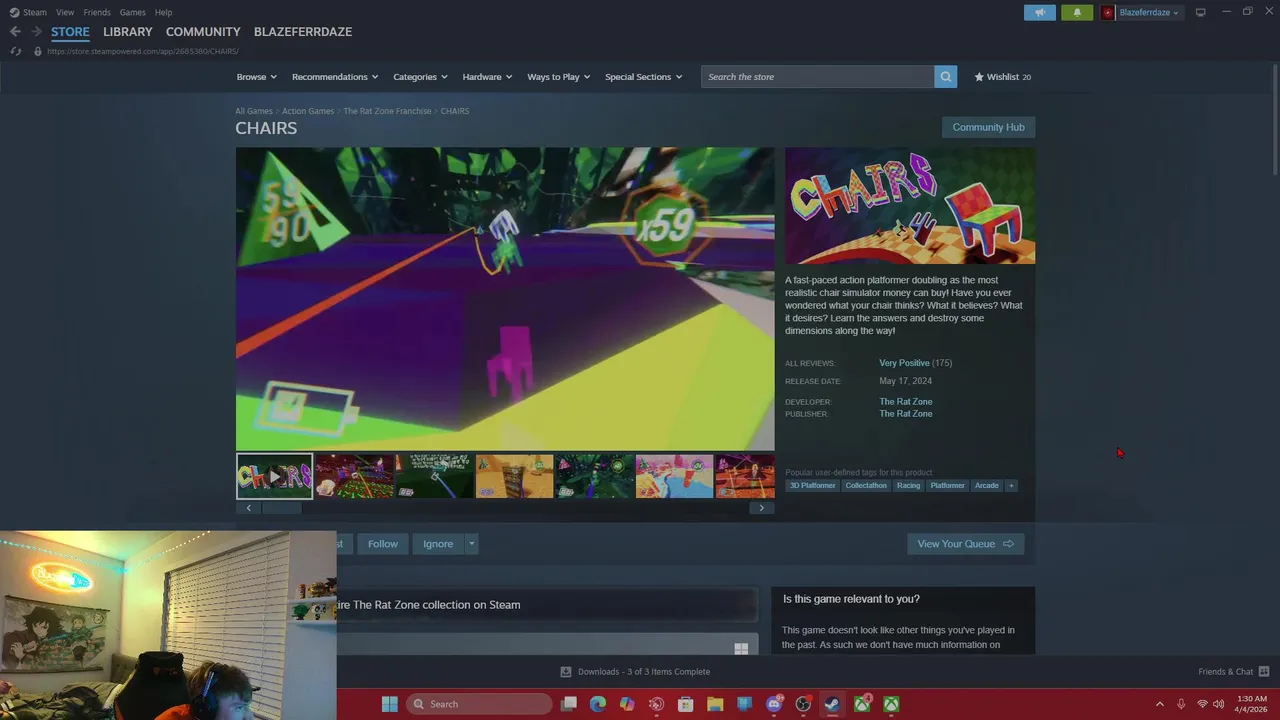Enter Big Picture mode via monitor icon
Viewport: 1280px width, 720px height.
(1200, 12)
